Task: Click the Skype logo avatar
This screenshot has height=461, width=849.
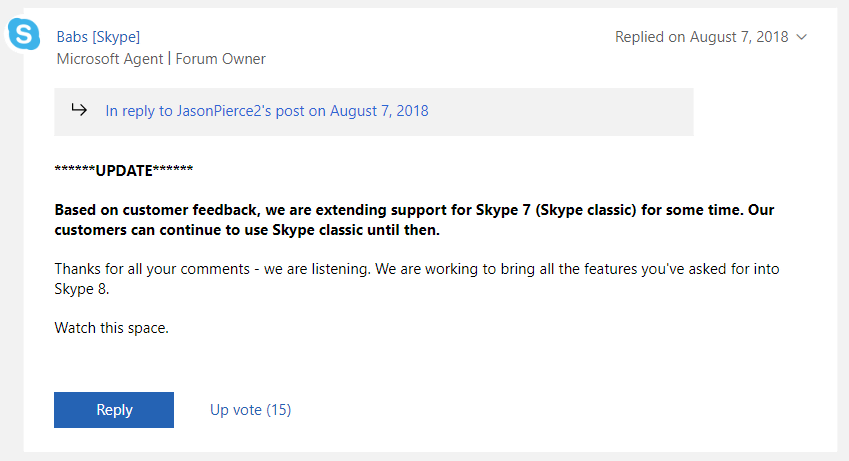Action: pos(24,34)
